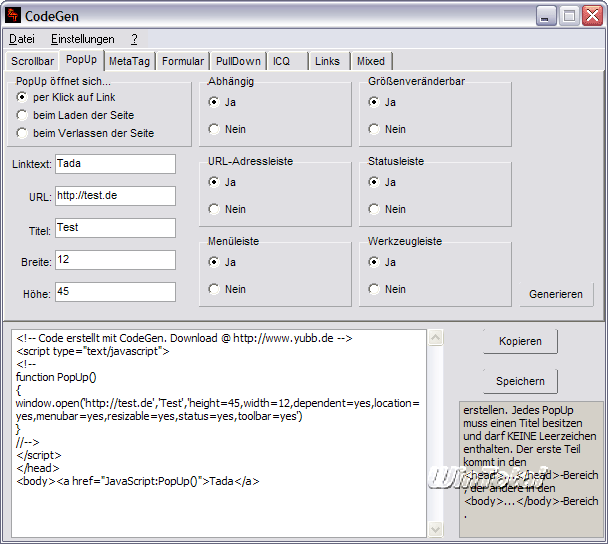The width and height of the screenshot is (608, 544).
Task: Choose Nein under Größenveränderbar
Action: coord(387,129)
